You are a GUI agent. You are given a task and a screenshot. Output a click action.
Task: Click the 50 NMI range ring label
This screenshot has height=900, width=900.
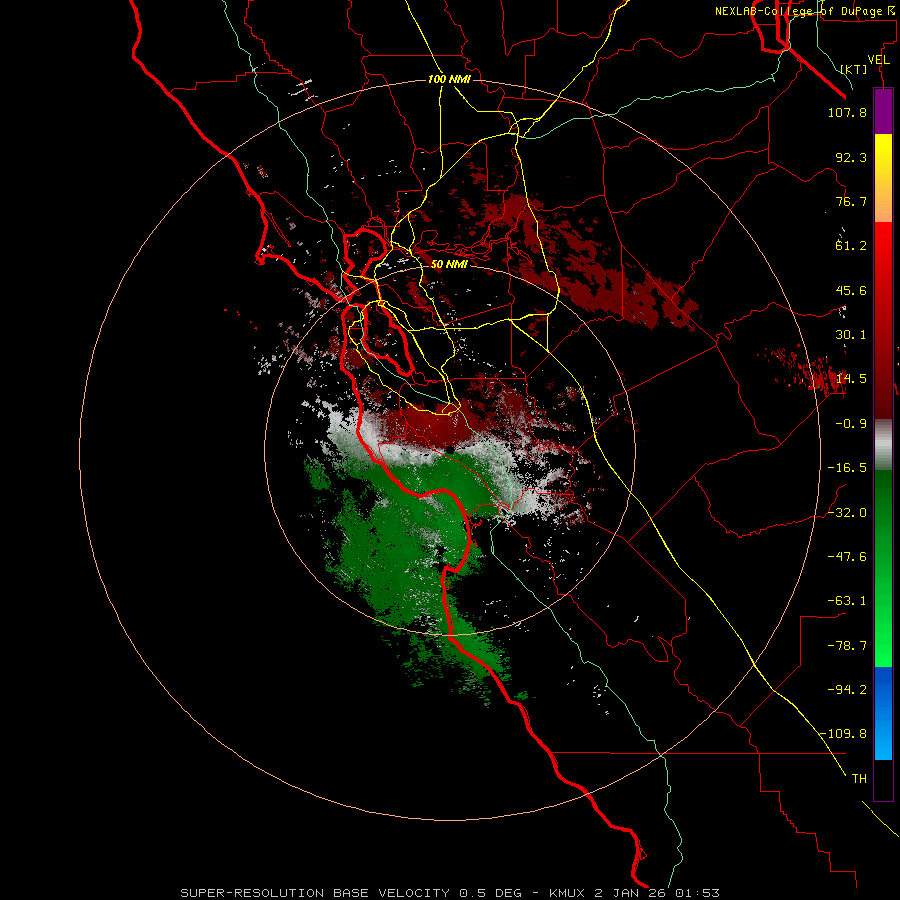[x=449, y=264]
